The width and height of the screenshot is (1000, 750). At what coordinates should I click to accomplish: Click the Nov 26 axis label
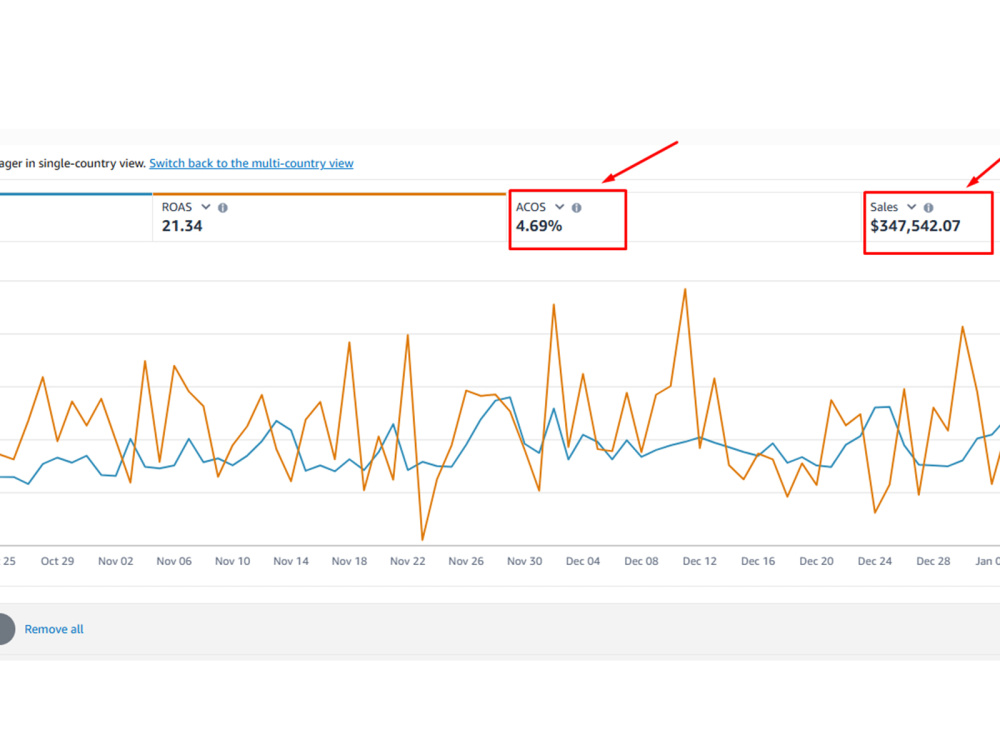click(466, 561)
